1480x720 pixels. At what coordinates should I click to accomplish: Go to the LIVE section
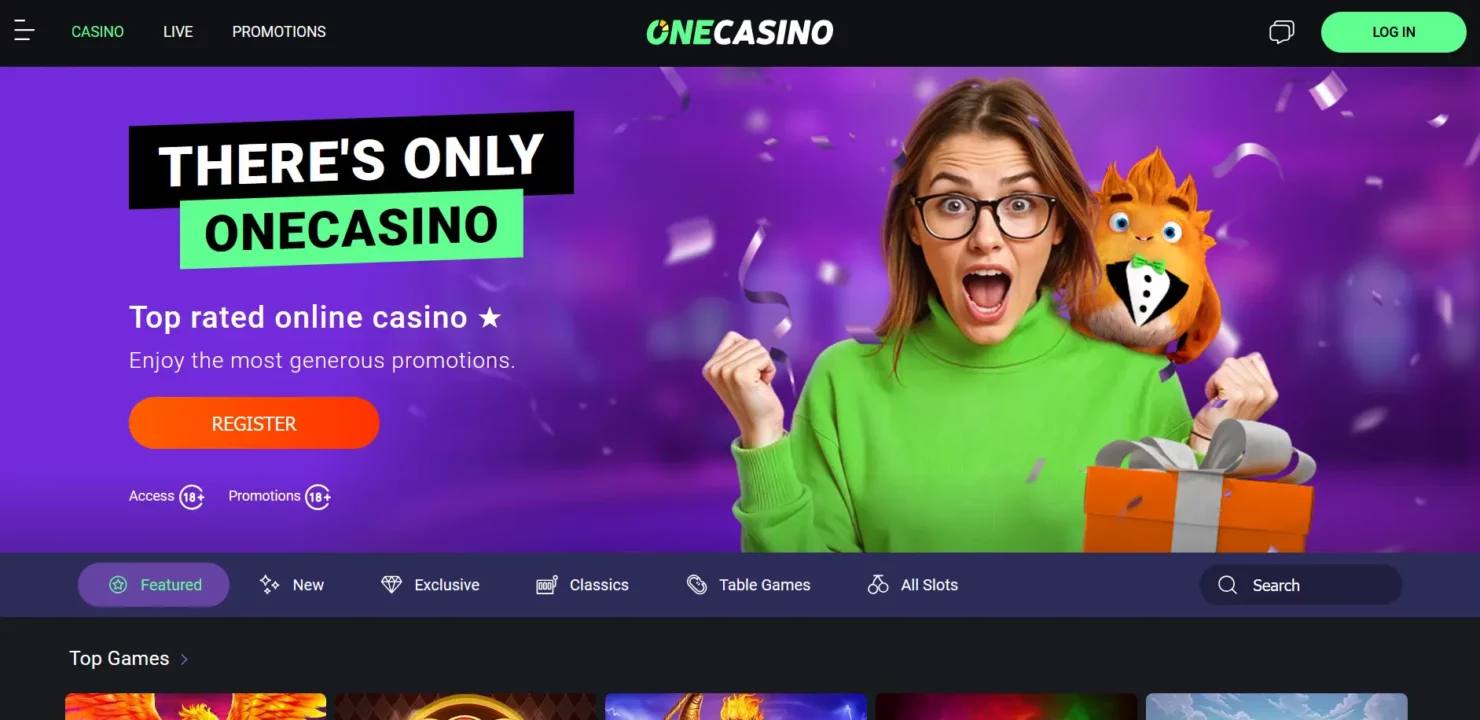coord(178,32)
